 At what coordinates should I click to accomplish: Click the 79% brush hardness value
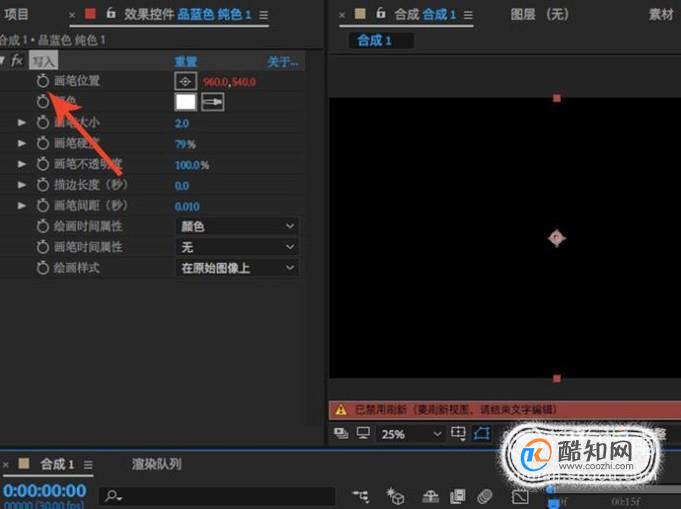(x=185, y=144)
